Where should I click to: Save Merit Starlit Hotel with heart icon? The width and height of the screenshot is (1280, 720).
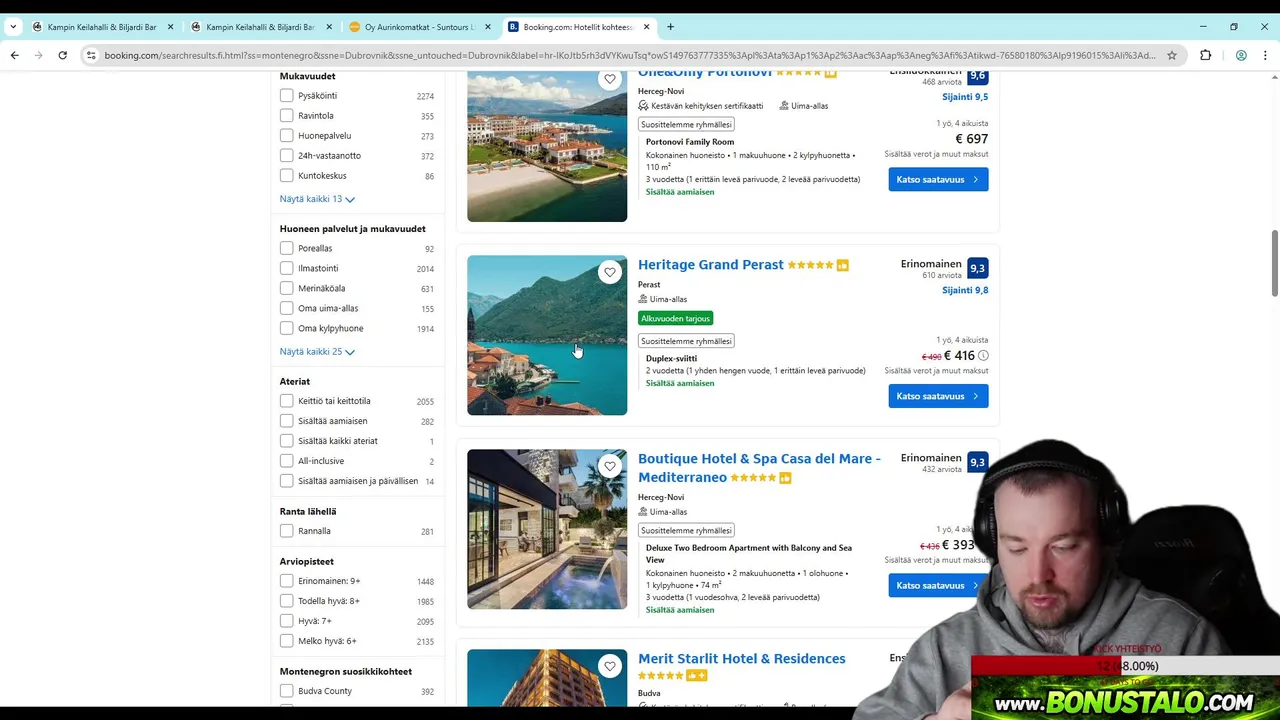point(610,666)
